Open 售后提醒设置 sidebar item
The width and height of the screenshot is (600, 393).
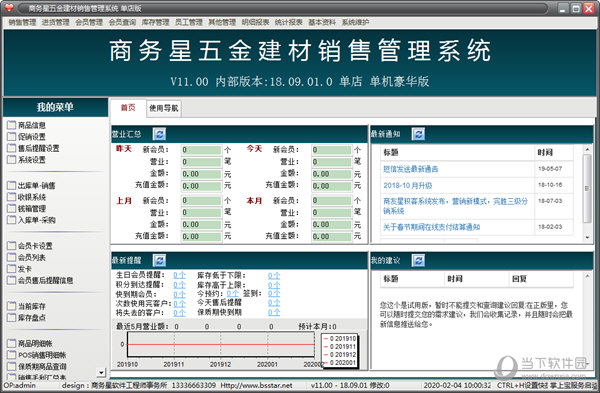(x=34, y=148)
